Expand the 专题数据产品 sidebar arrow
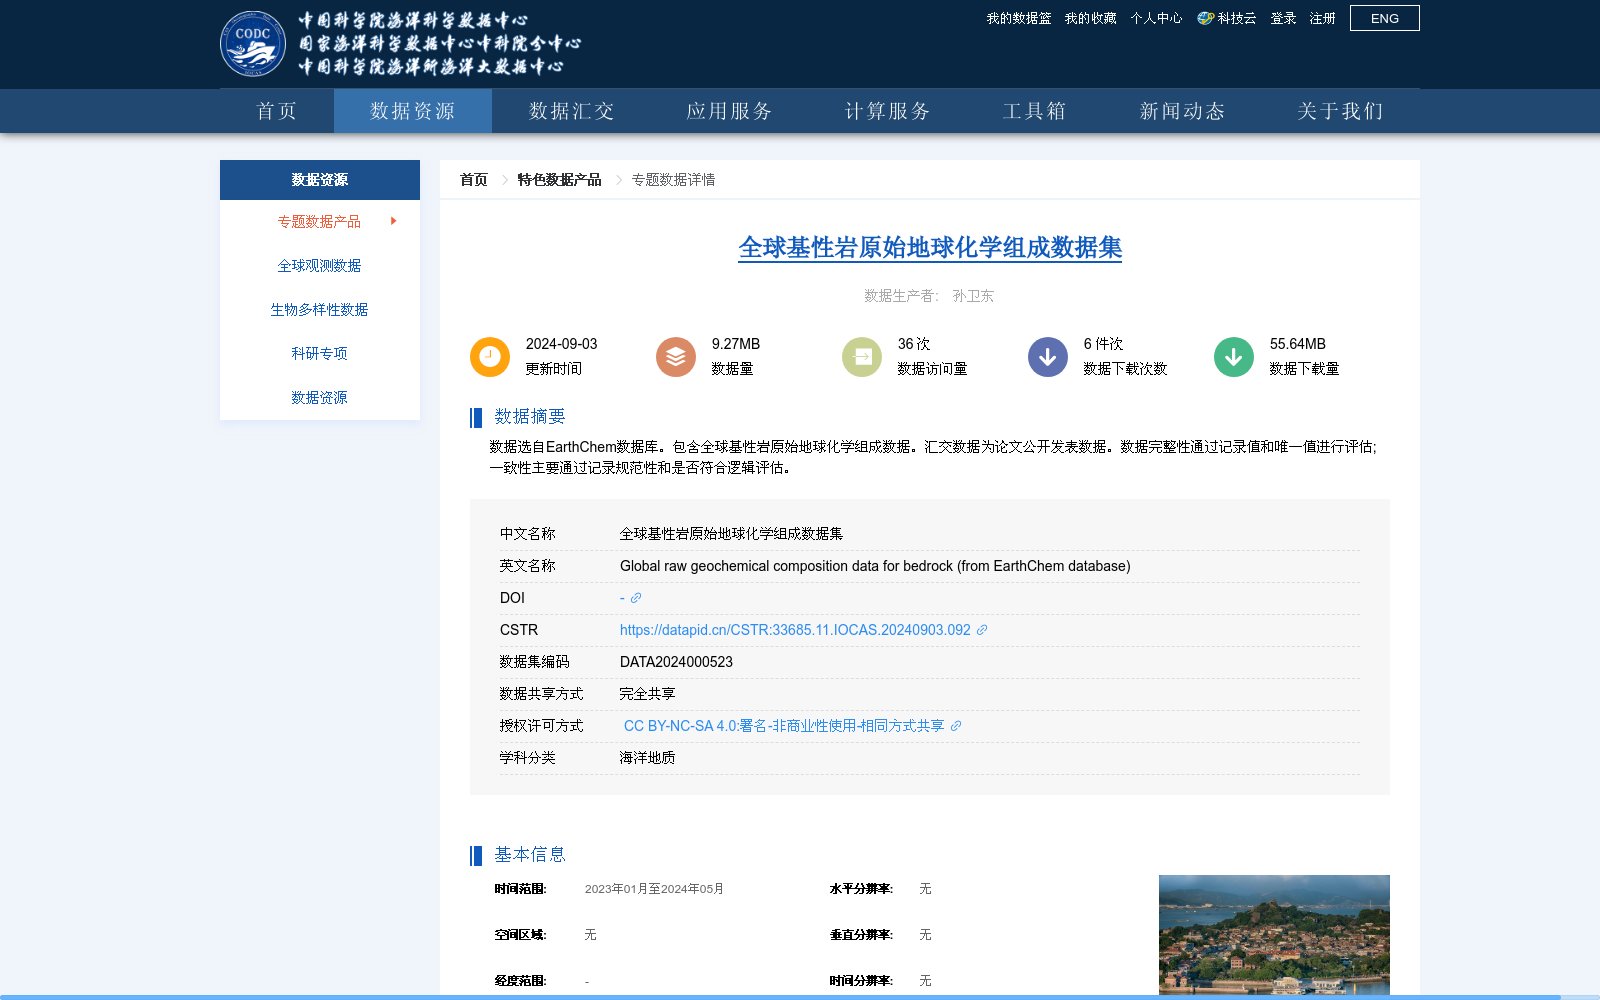The width and height of the screenshot is (1600, 1000). 394,221
